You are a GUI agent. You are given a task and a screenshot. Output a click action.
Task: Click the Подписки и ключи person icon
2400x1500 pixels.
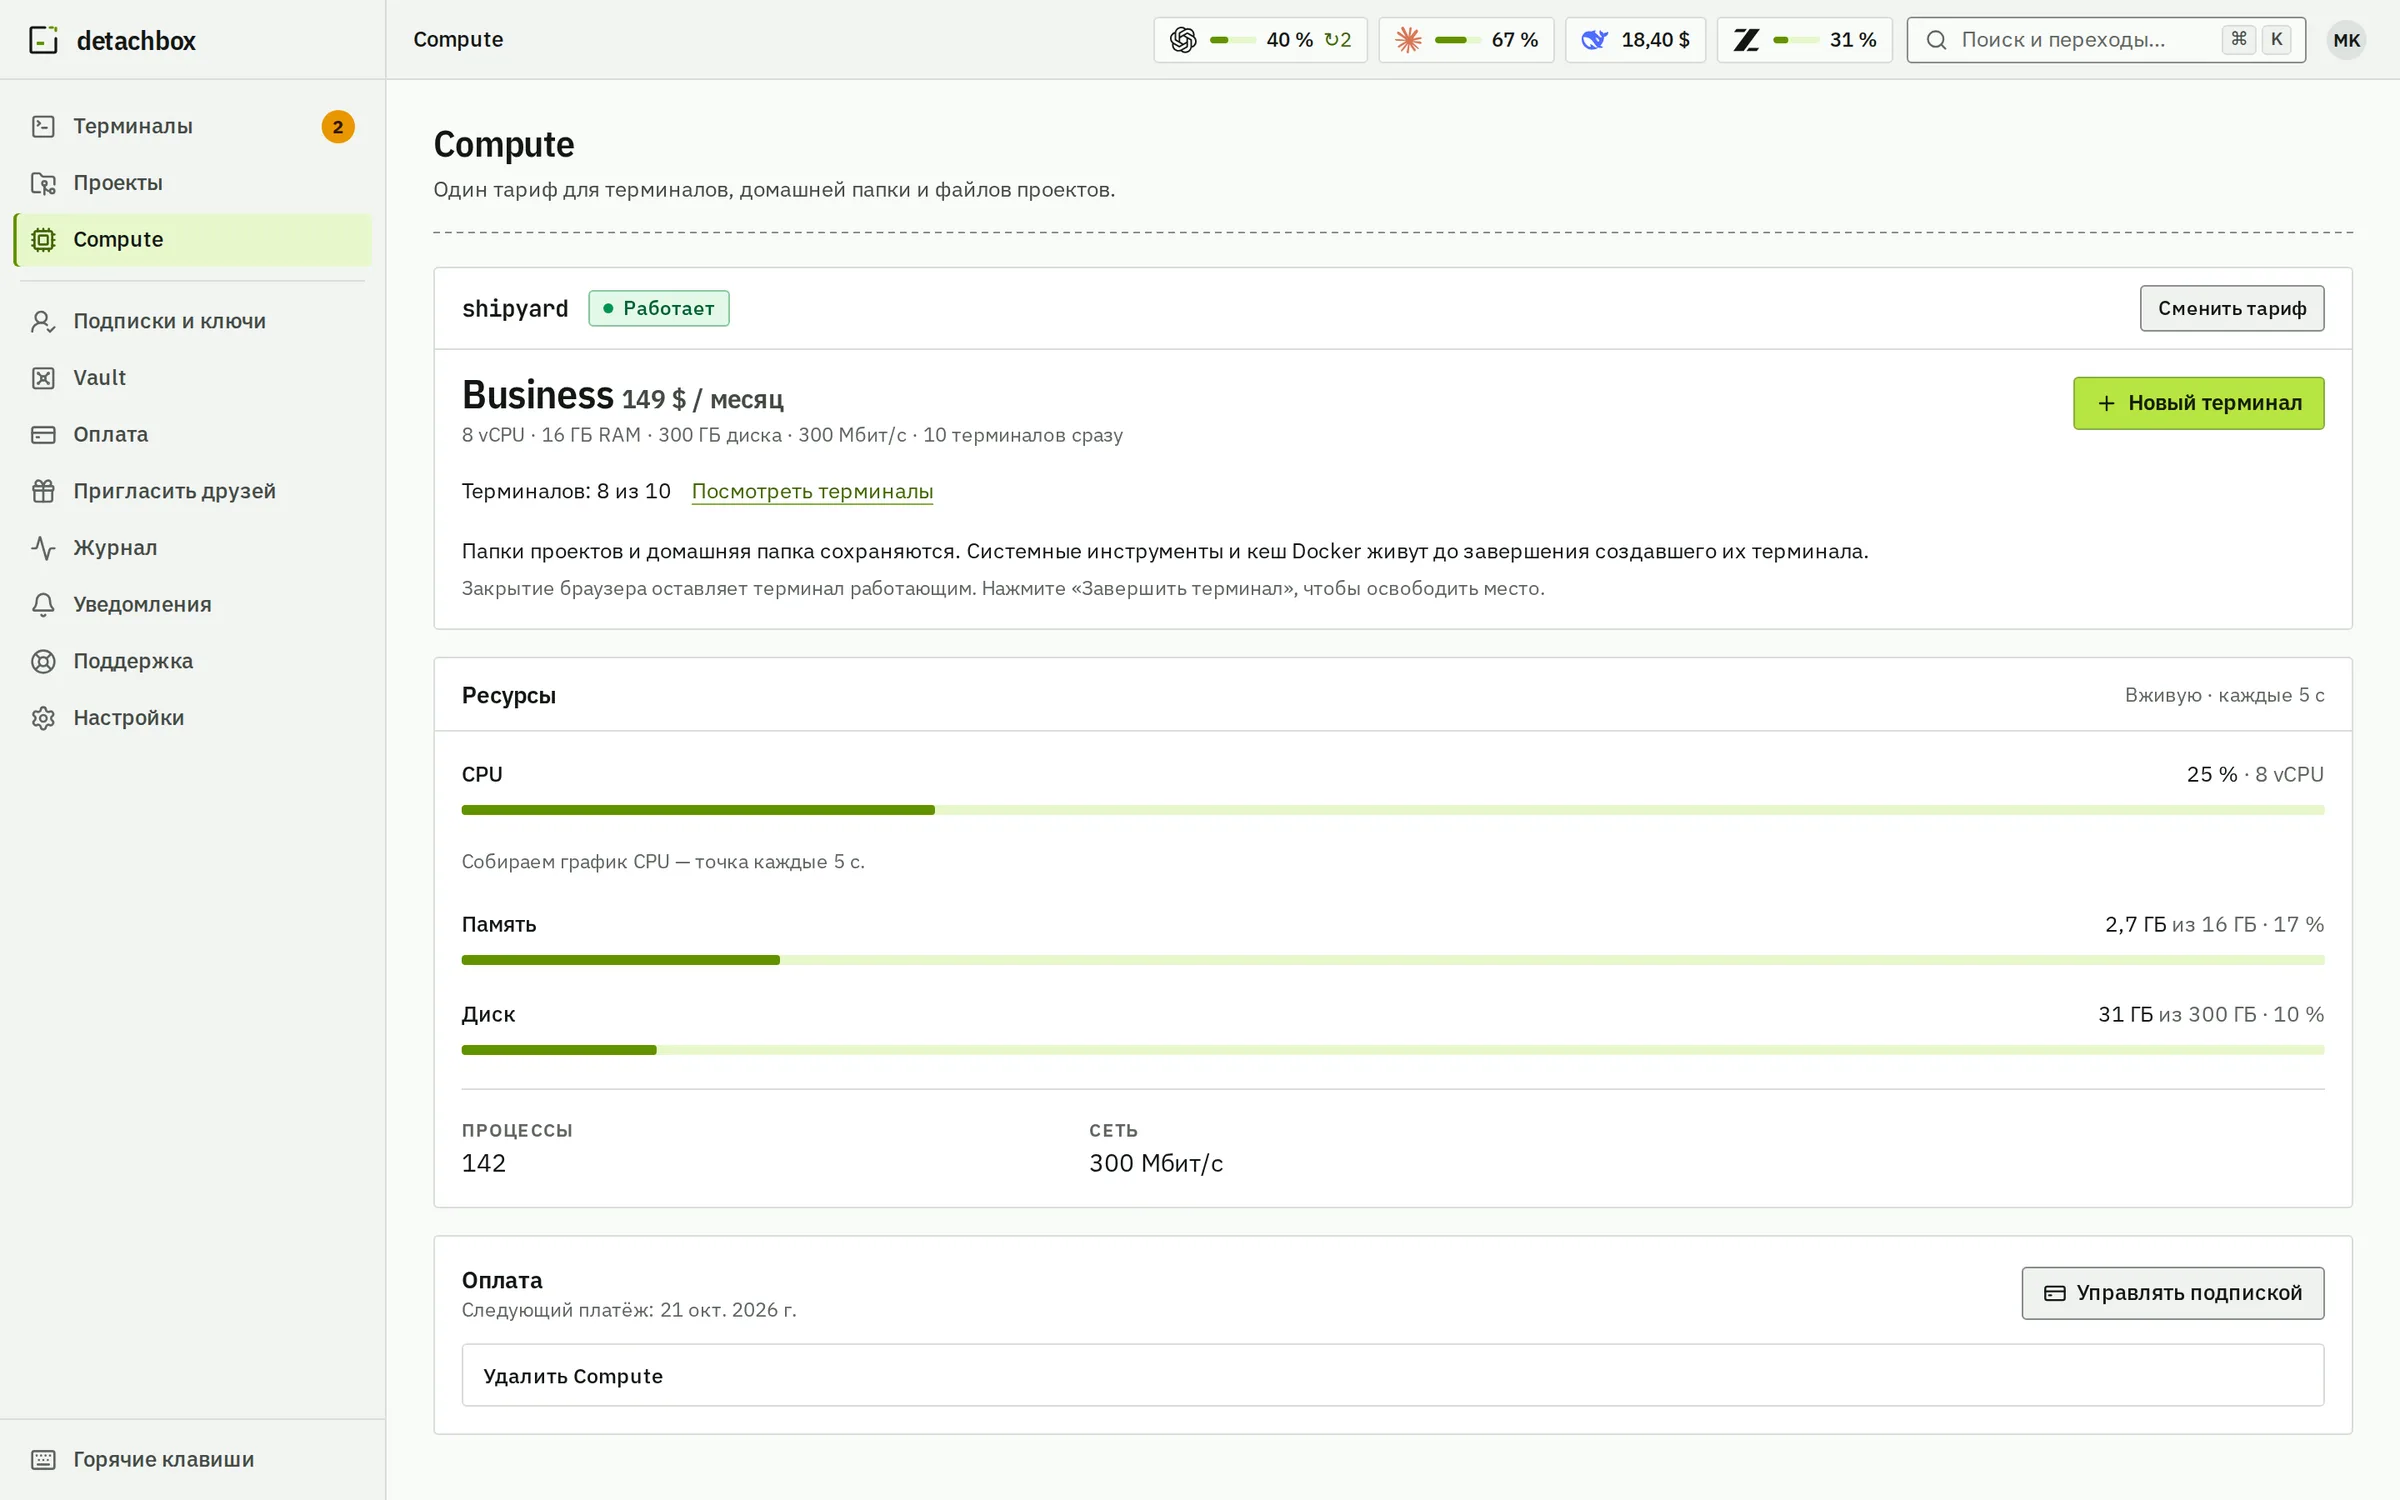tap(43, 321)
